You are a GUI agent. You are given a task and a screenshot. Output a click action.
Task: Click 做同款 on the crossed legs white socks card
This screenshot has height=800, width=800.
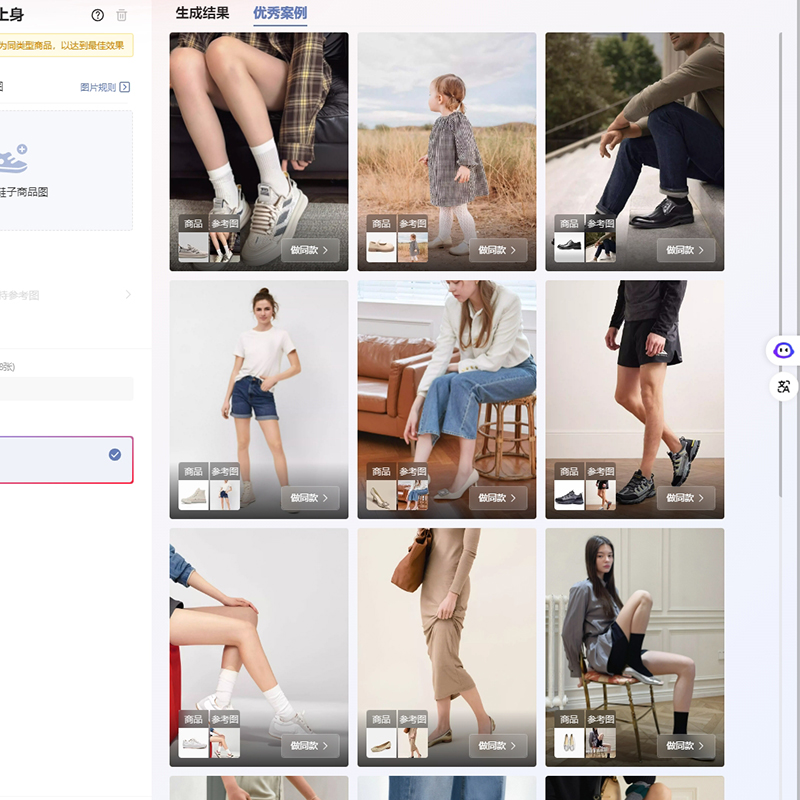coord(310,746)
